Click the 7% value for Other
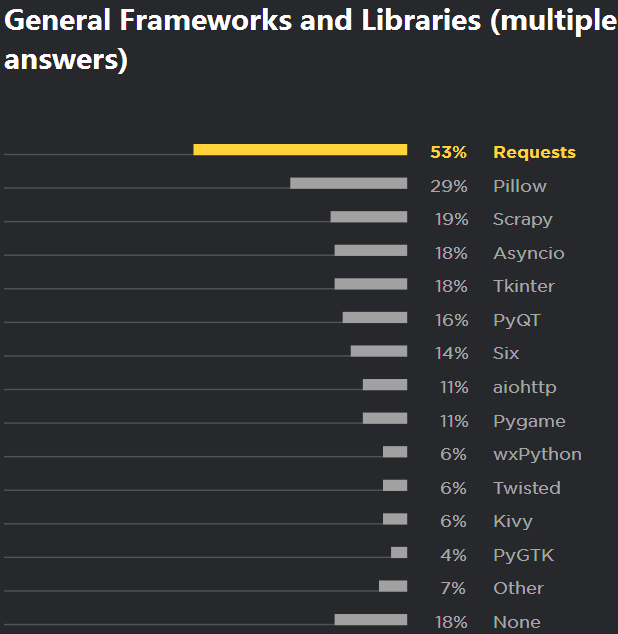The width and height of the screenshot is (618, 634). point(453,588)
